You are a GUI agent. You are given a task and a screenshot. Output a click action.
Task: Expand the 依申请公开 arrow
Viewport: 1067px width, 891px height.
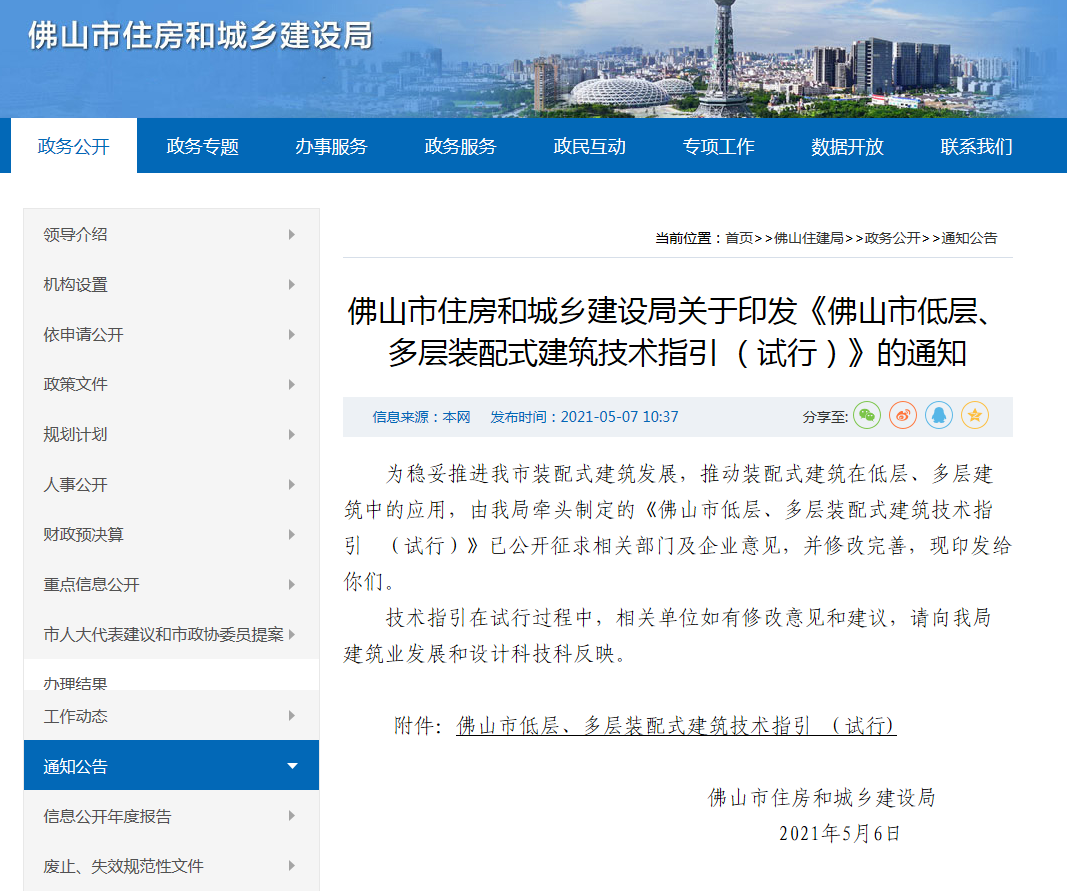point(292,335)
